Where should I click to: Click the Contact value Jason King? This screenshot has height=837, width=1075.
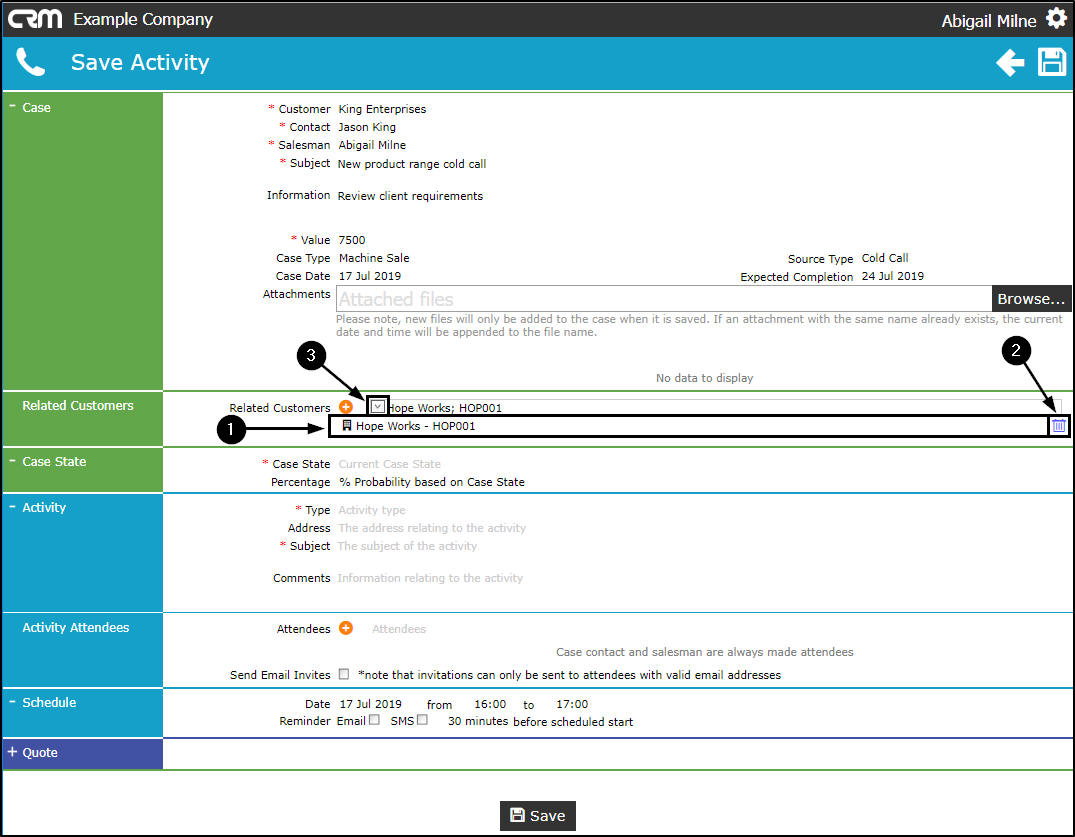coord(367,127)
